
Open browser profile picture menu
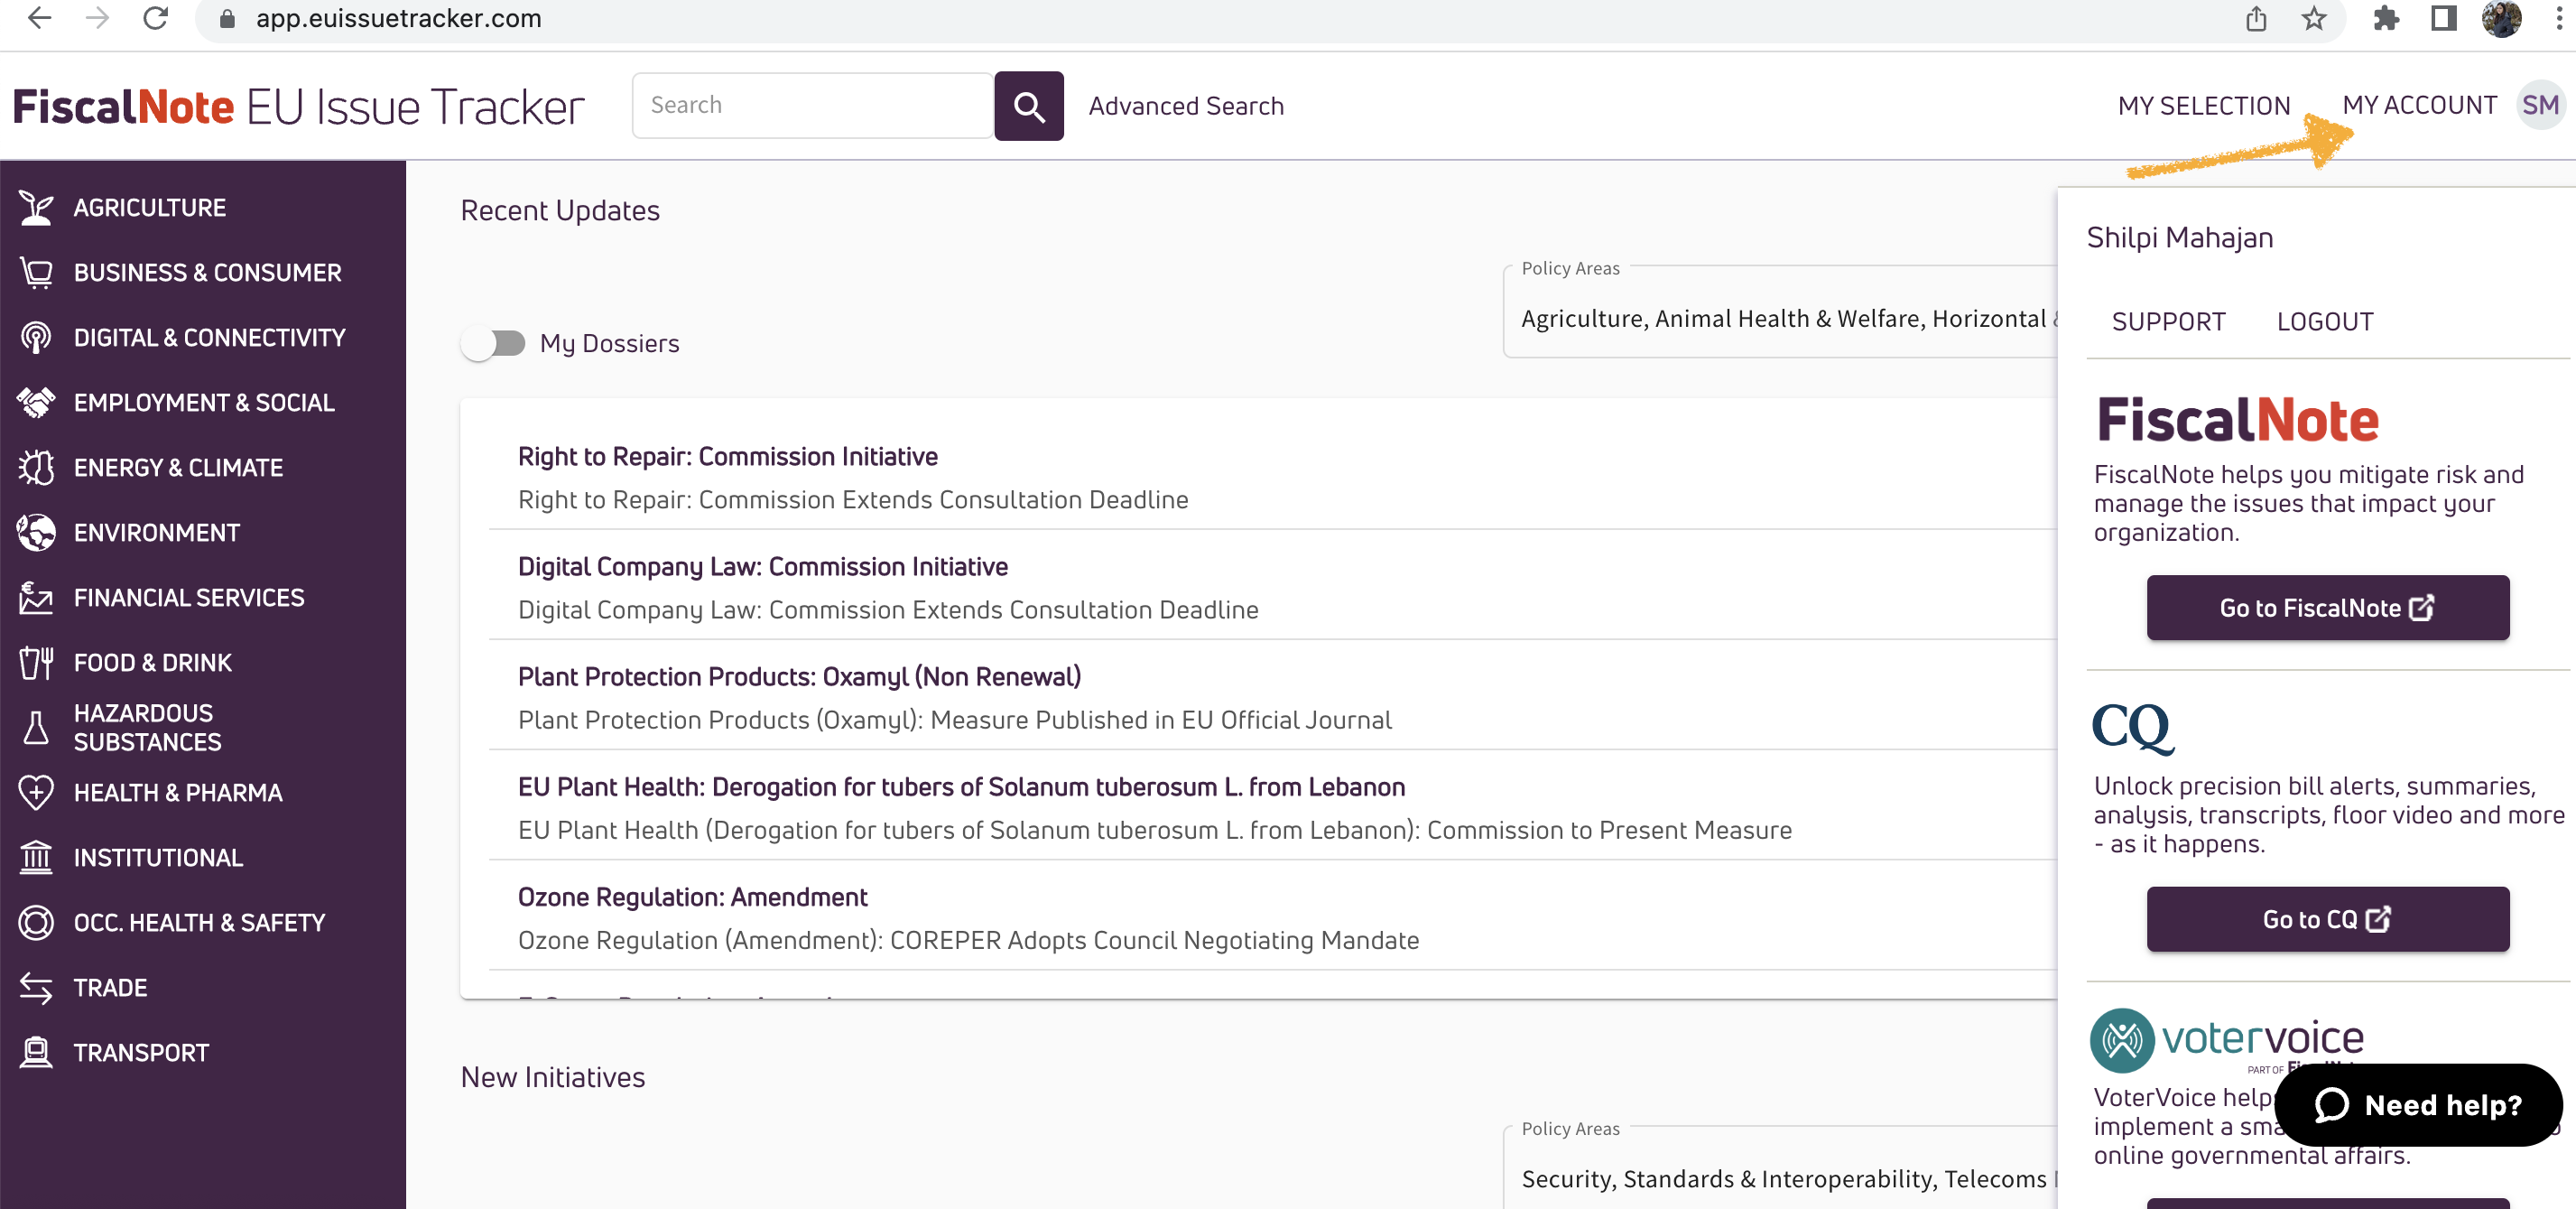pyautogui.click(x=2501, y=18)
